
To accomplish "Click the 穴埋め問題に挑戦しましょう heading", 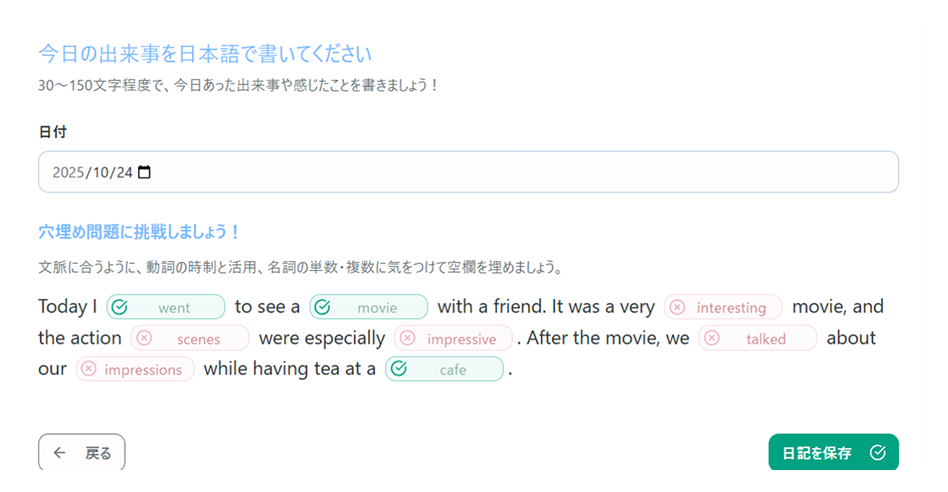I will (x=140, y=232).
